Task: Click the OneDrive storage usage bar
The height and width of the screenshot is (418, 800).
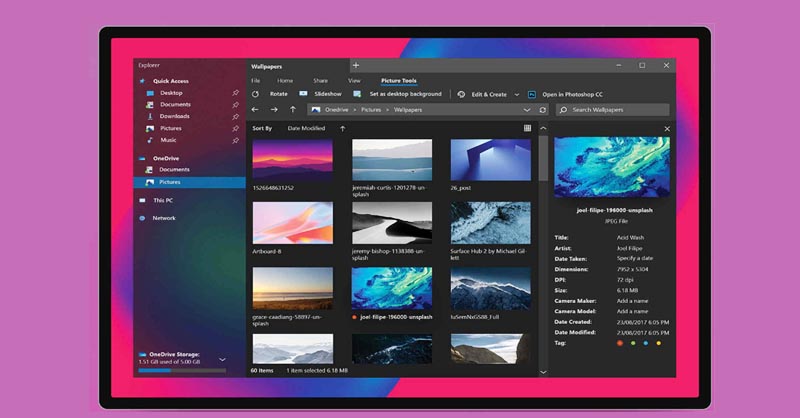Action: tap(182, 371)
